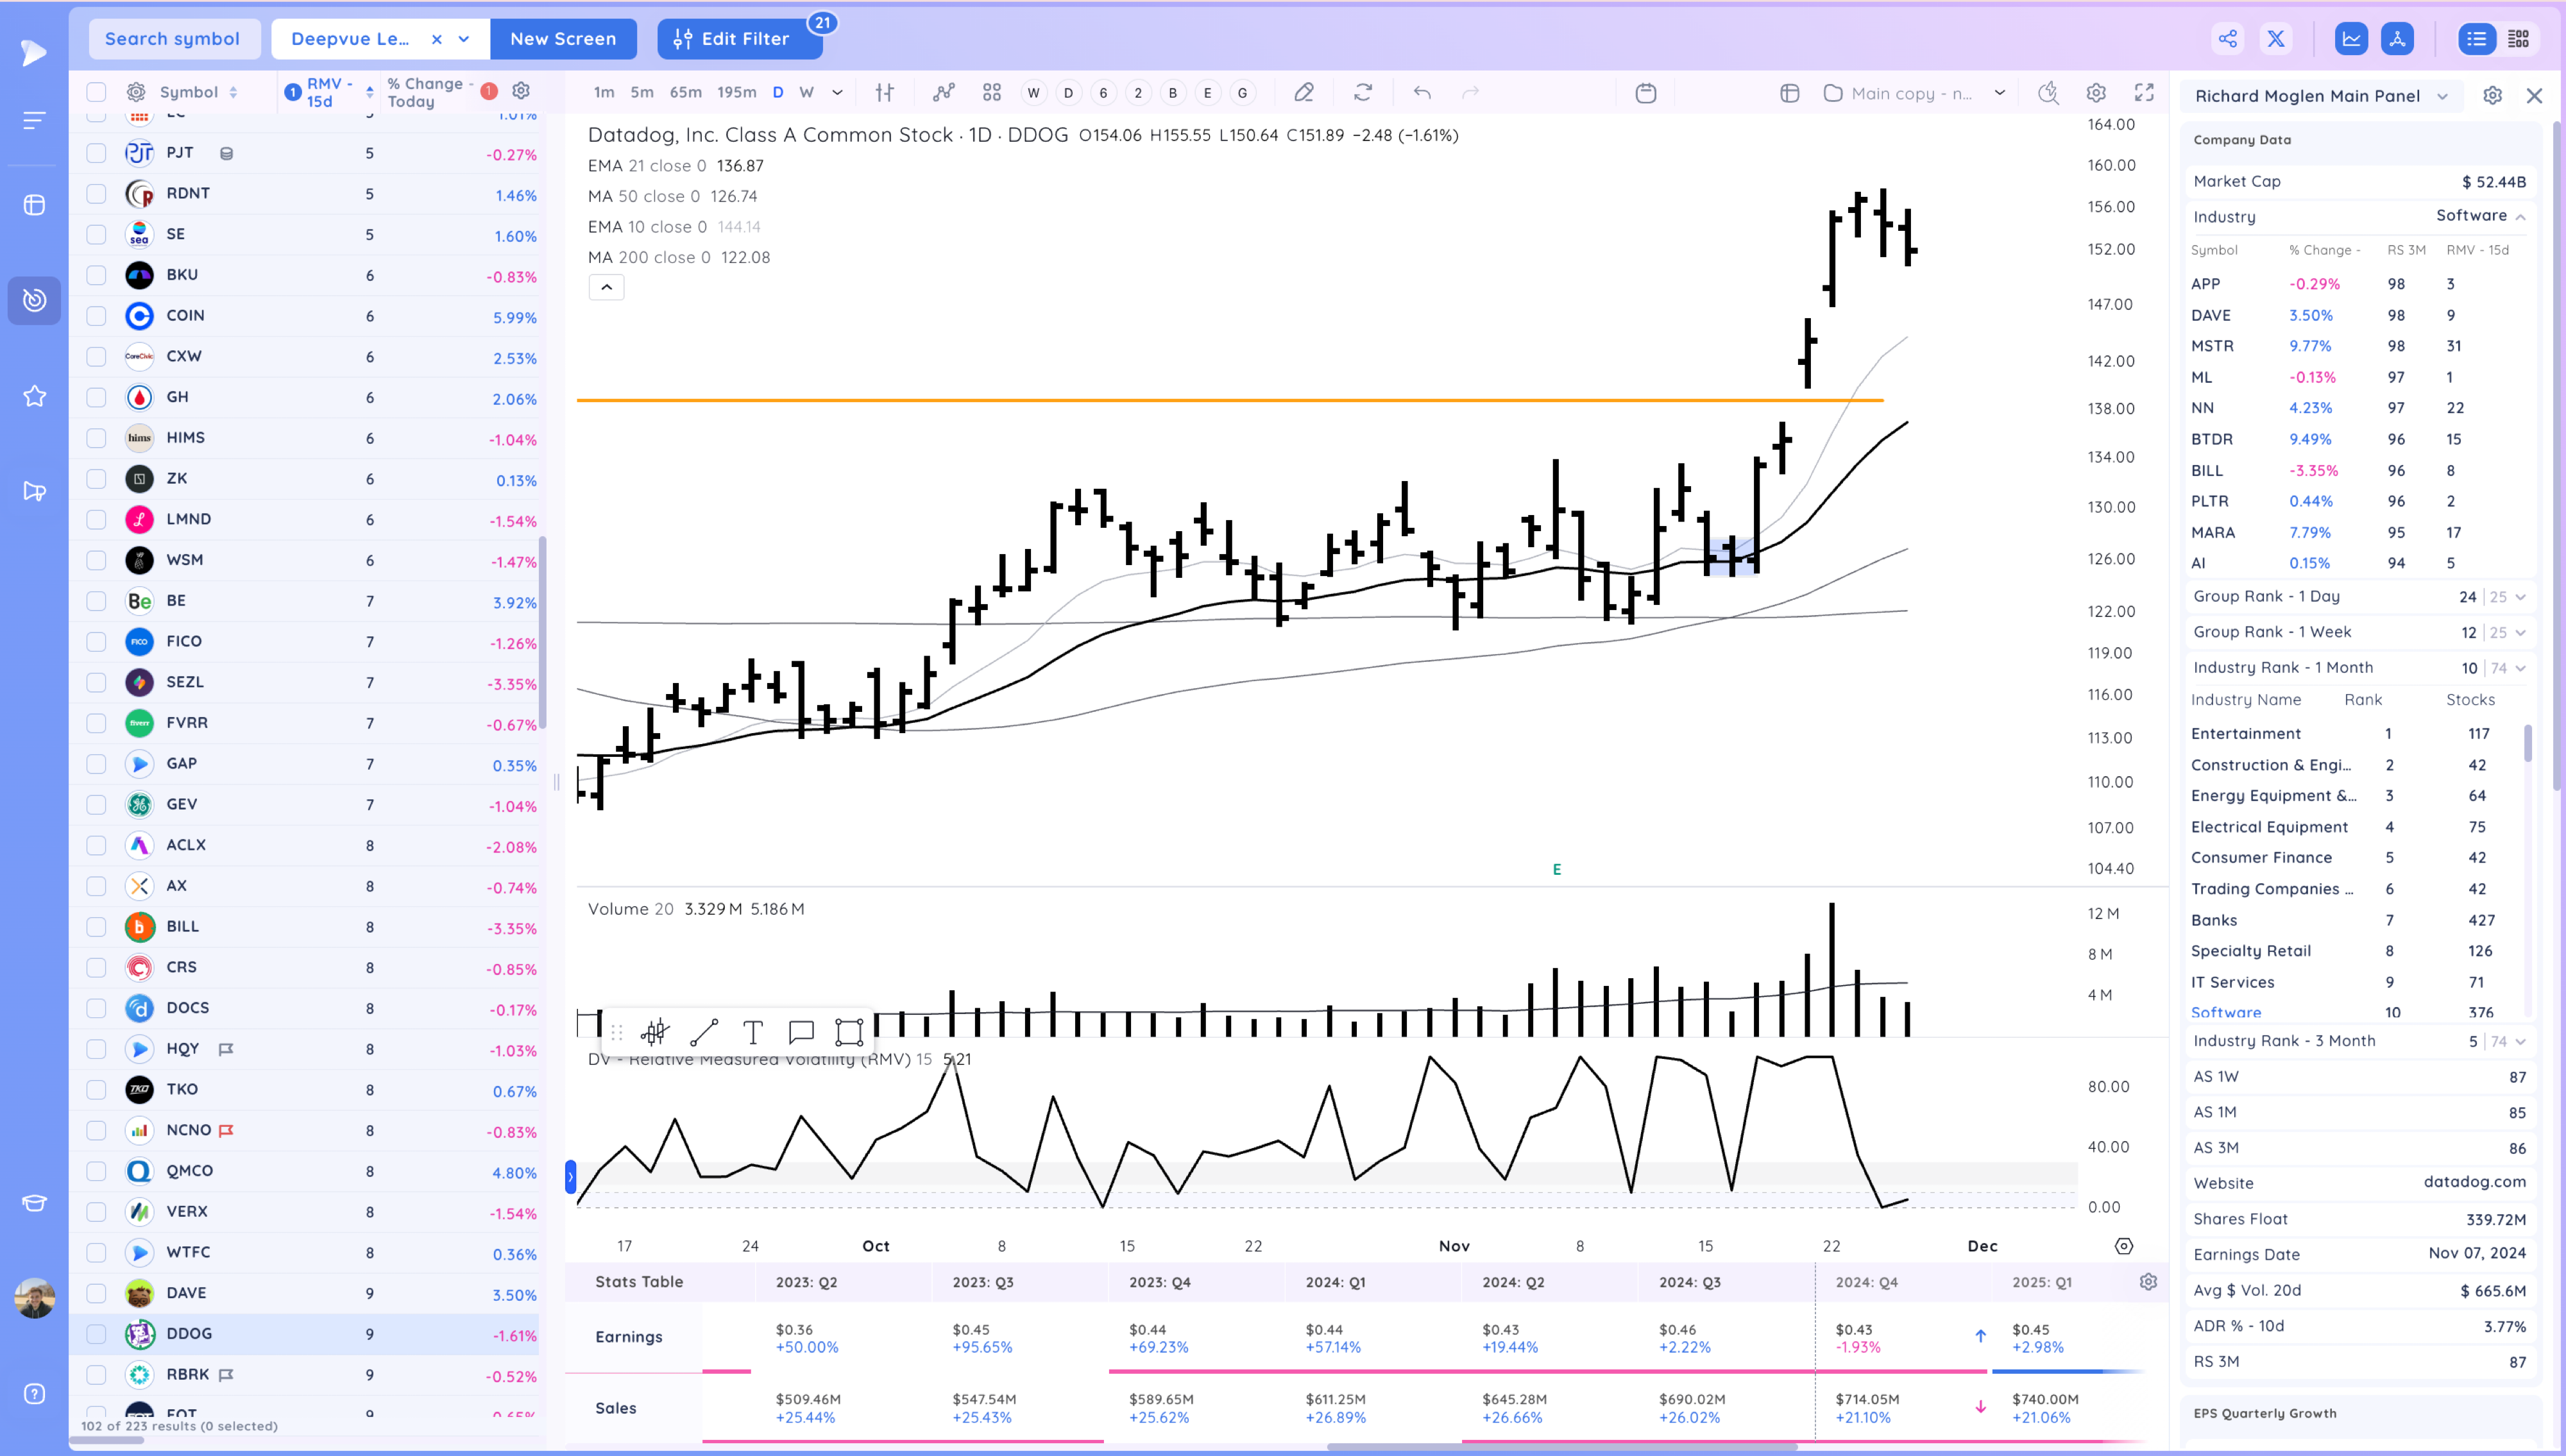Screen dimensions: 2566x1456
Task: Open Stats Table settings gear
Action: (x=2148, y=1282)
